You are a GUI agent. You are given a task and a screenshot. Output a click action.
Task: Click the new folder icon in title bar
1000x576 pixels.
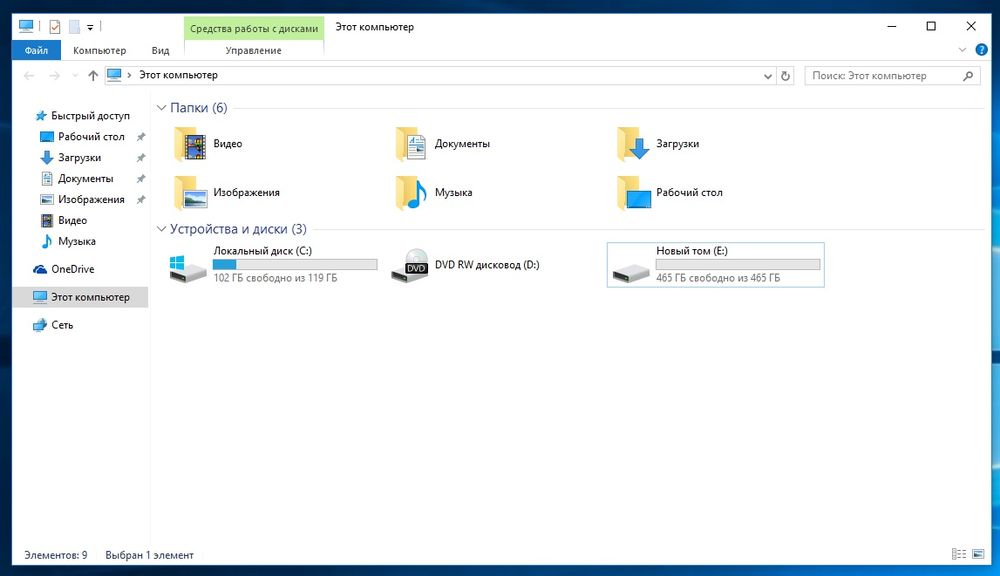pos(74,27)
